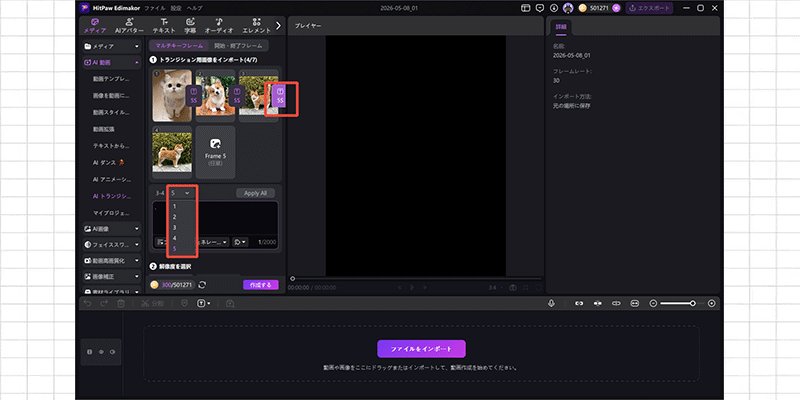Click the microphone voiceover icon

pos(551,303)
